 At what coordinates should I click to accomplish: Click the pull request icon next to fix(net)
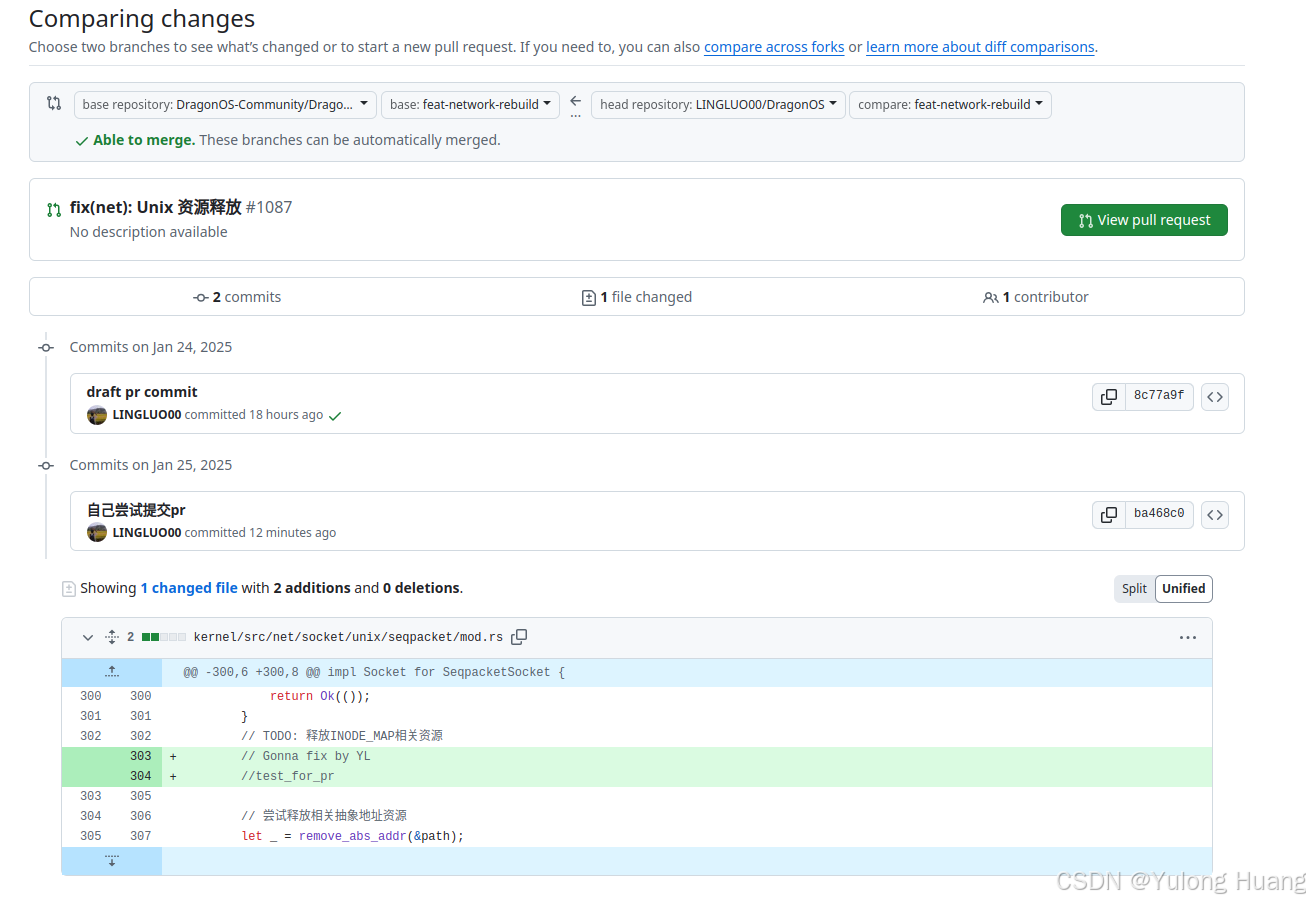(x=54, y=209)
